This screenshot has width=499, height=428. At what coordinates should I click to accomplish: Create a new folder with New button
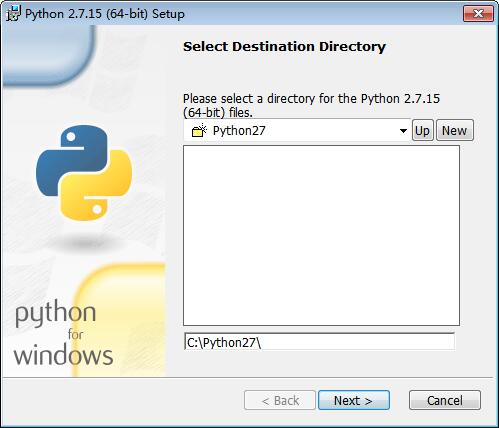pos(454,130)
